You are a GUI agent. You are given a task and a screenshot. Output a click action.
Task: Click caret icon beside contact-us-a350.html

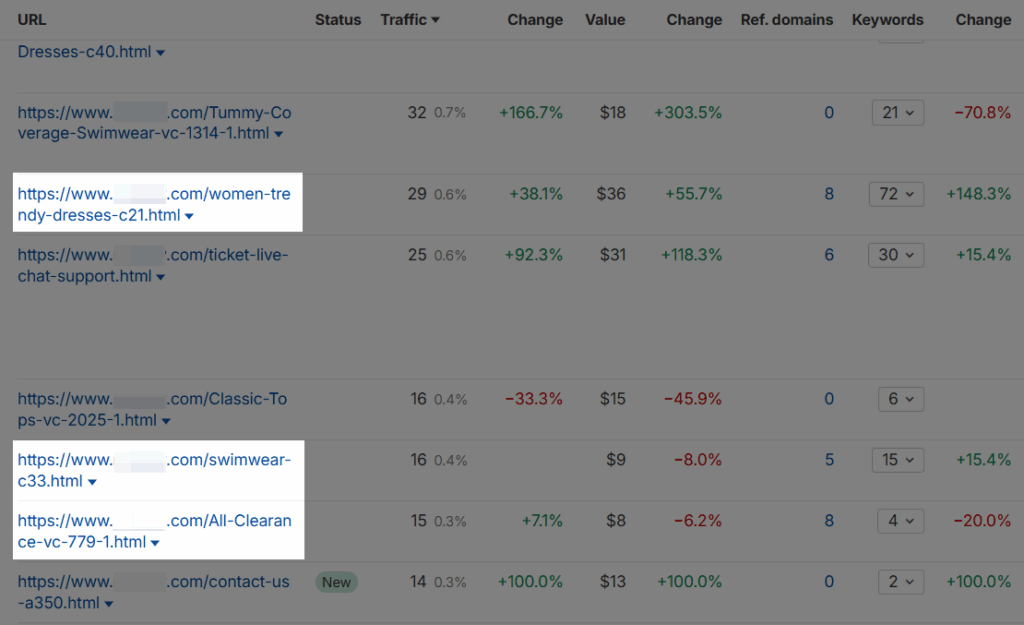tap(108, 604)
